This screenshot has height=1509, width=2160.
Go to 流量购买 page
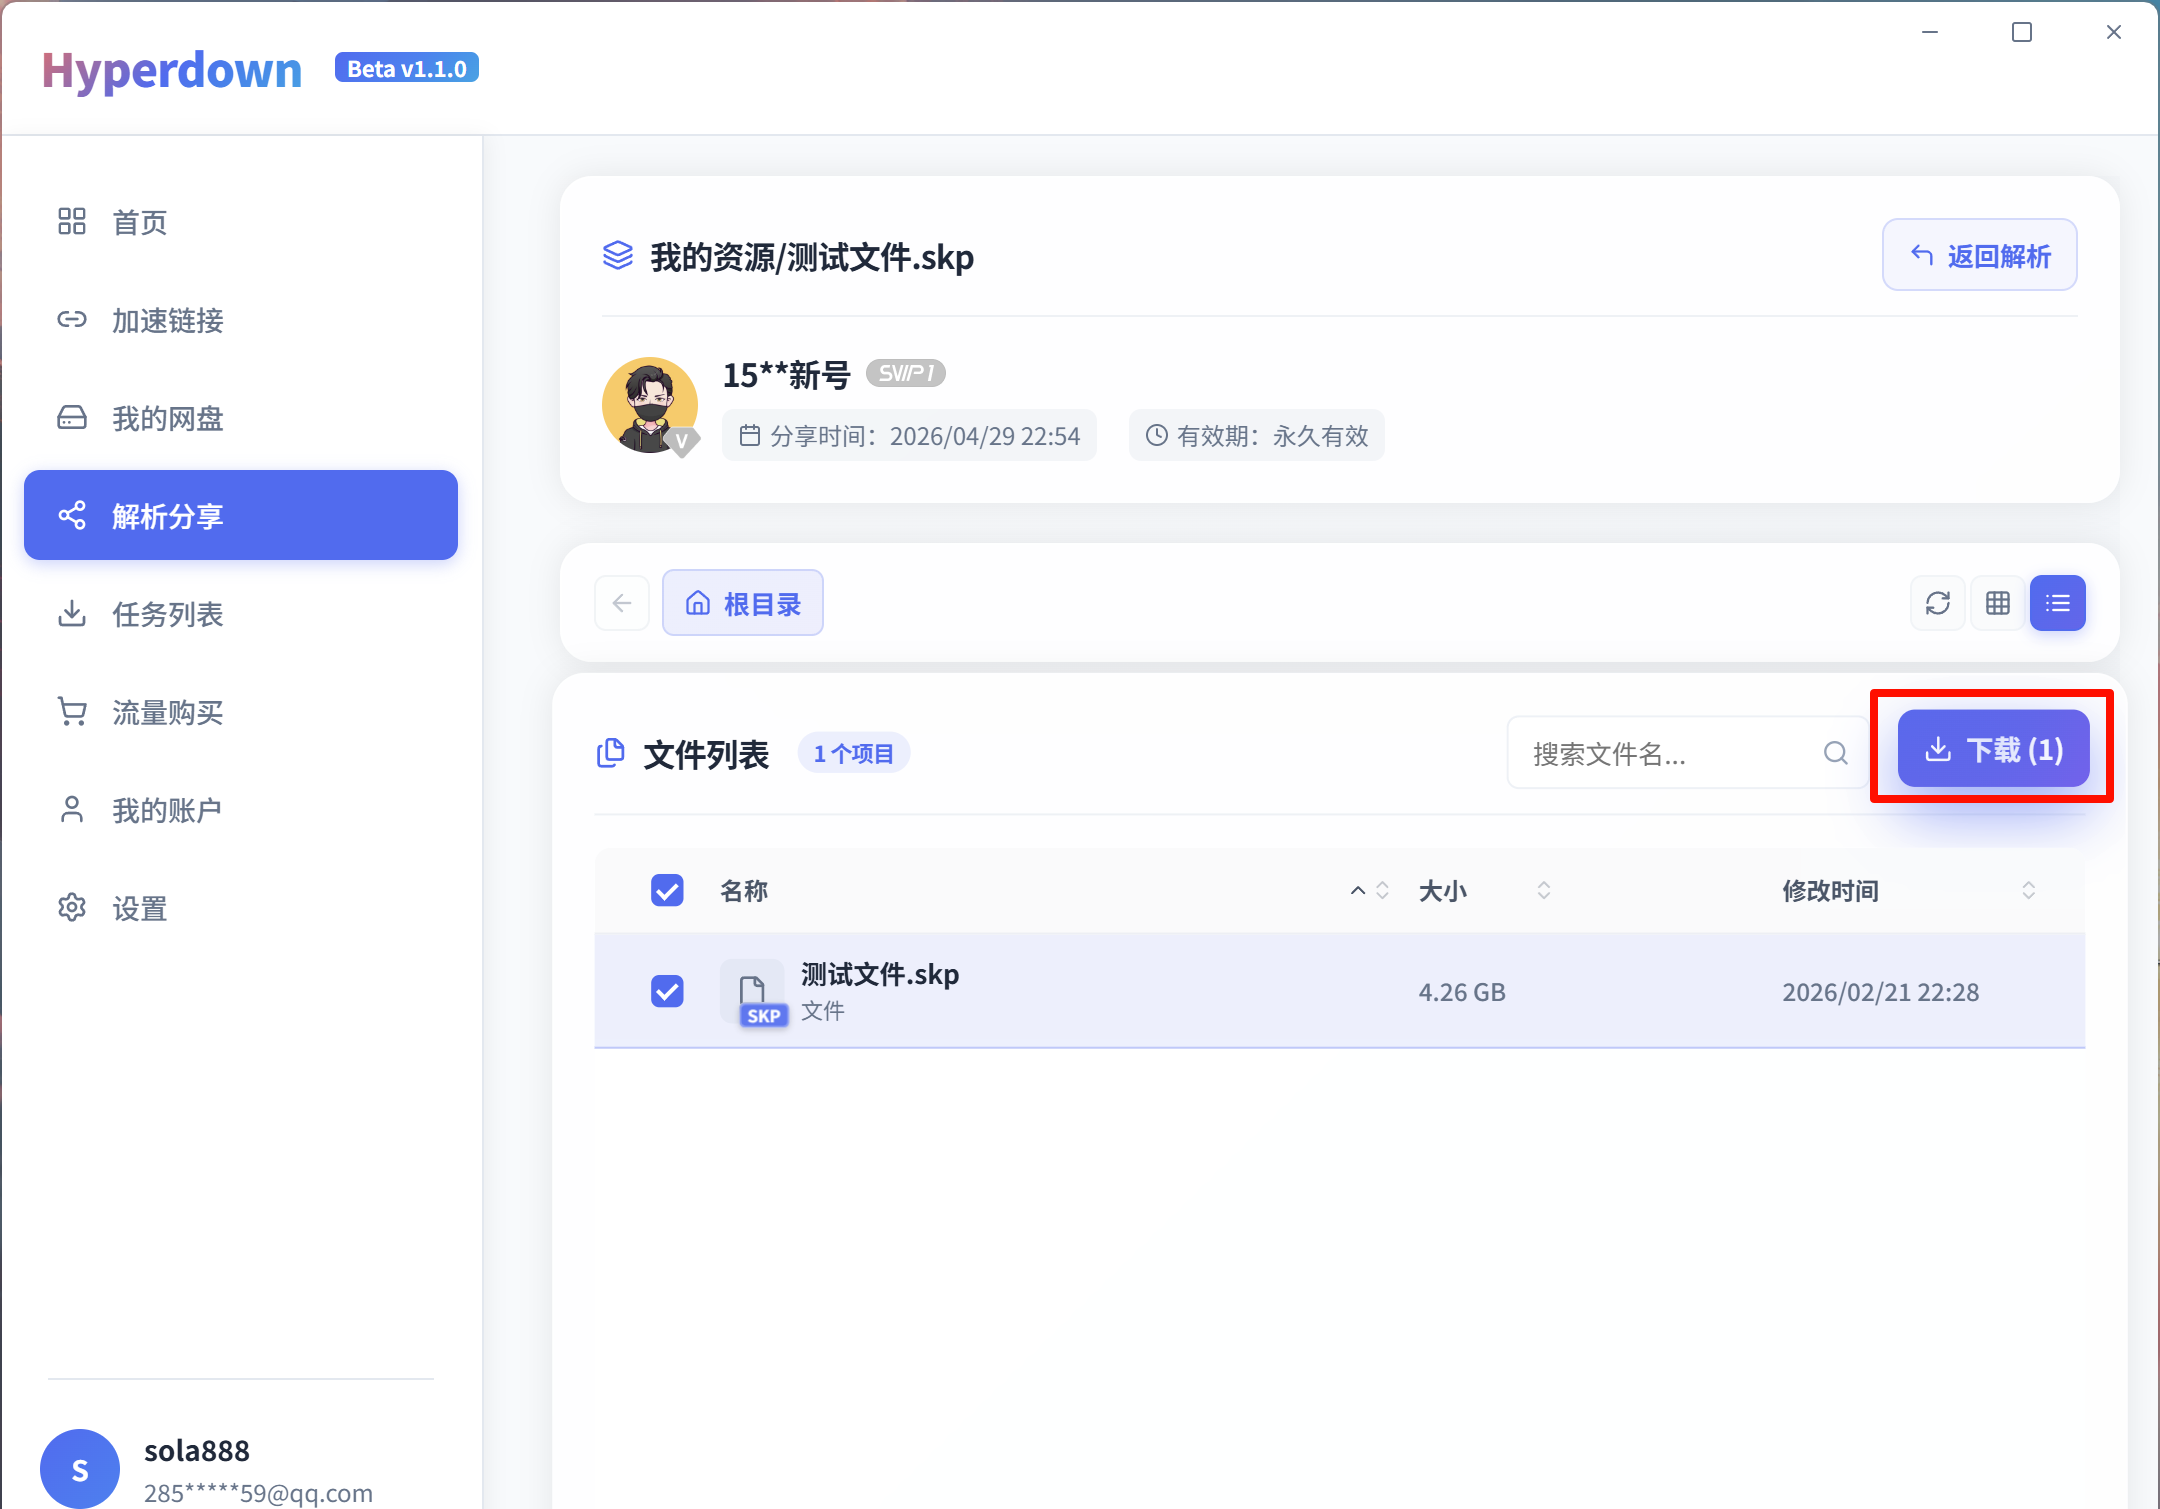pos(240,711)
